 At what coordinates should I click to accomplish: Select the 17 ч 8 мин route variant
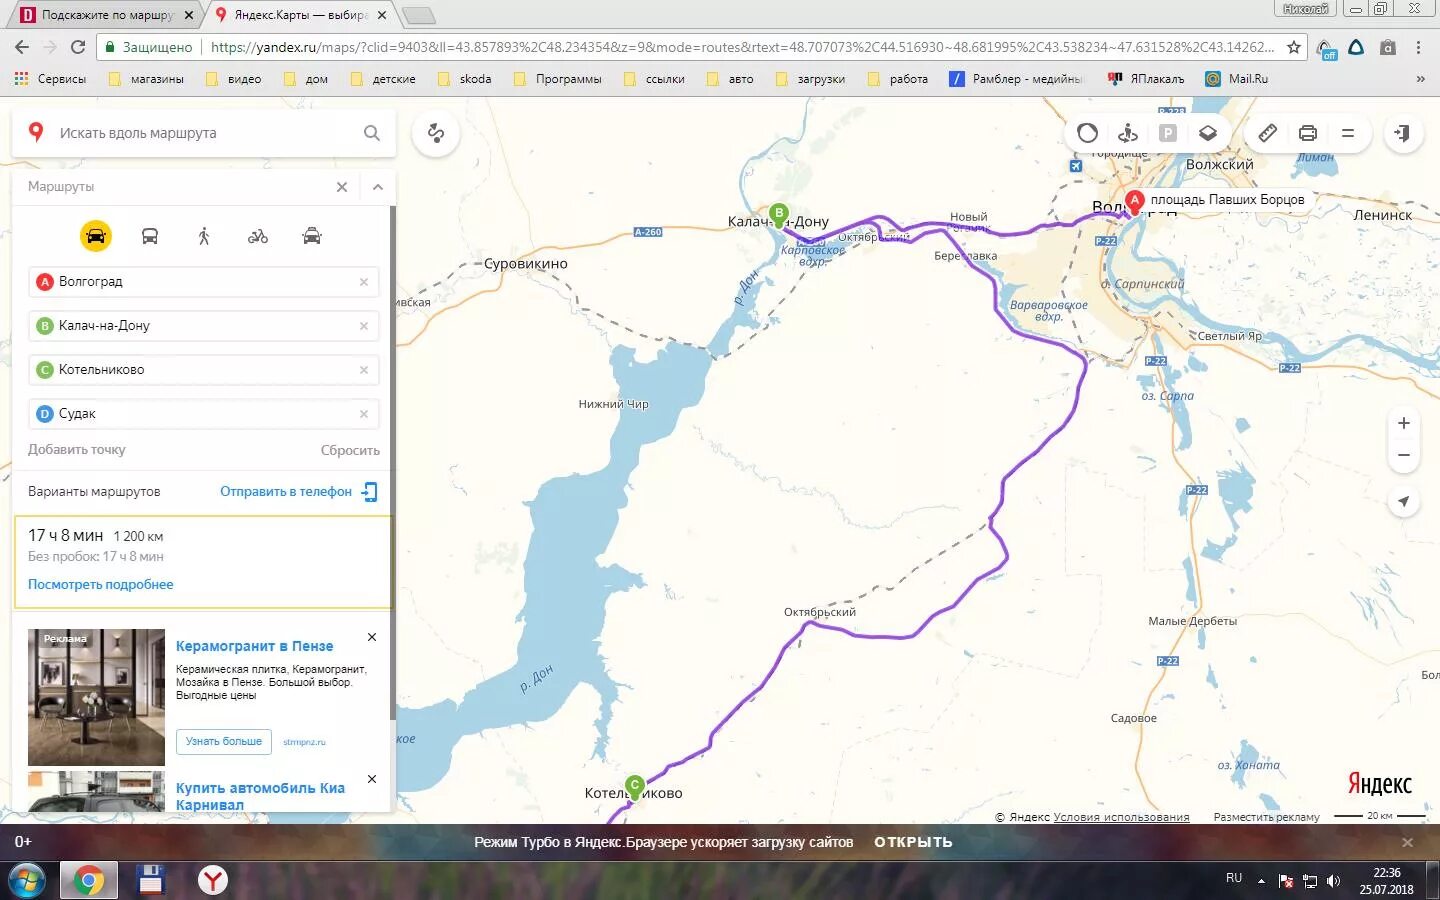point(204,562)
